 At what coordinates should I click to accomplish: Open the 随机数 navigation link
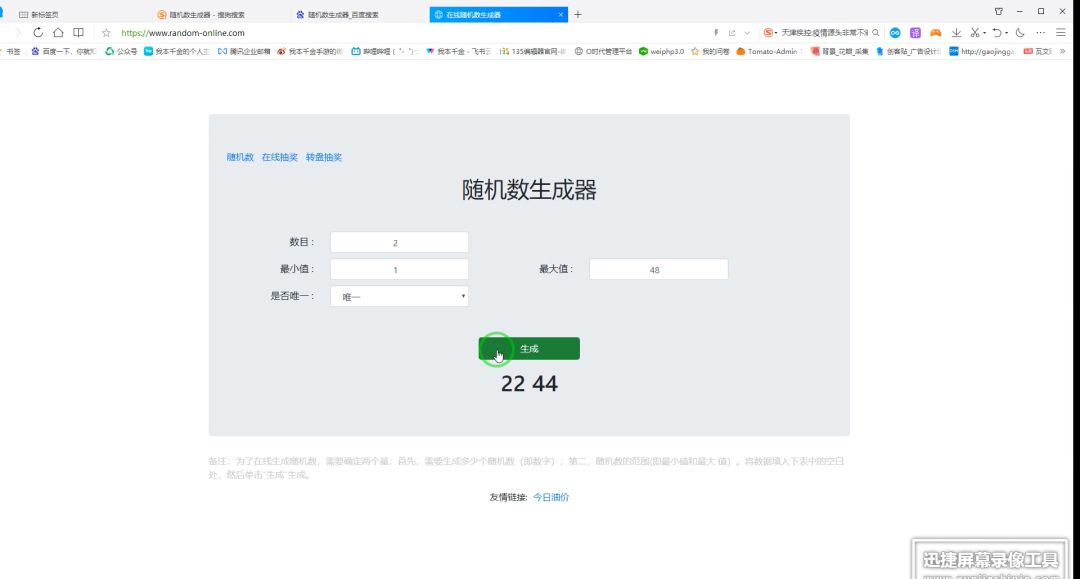click(x=240, y=157)
